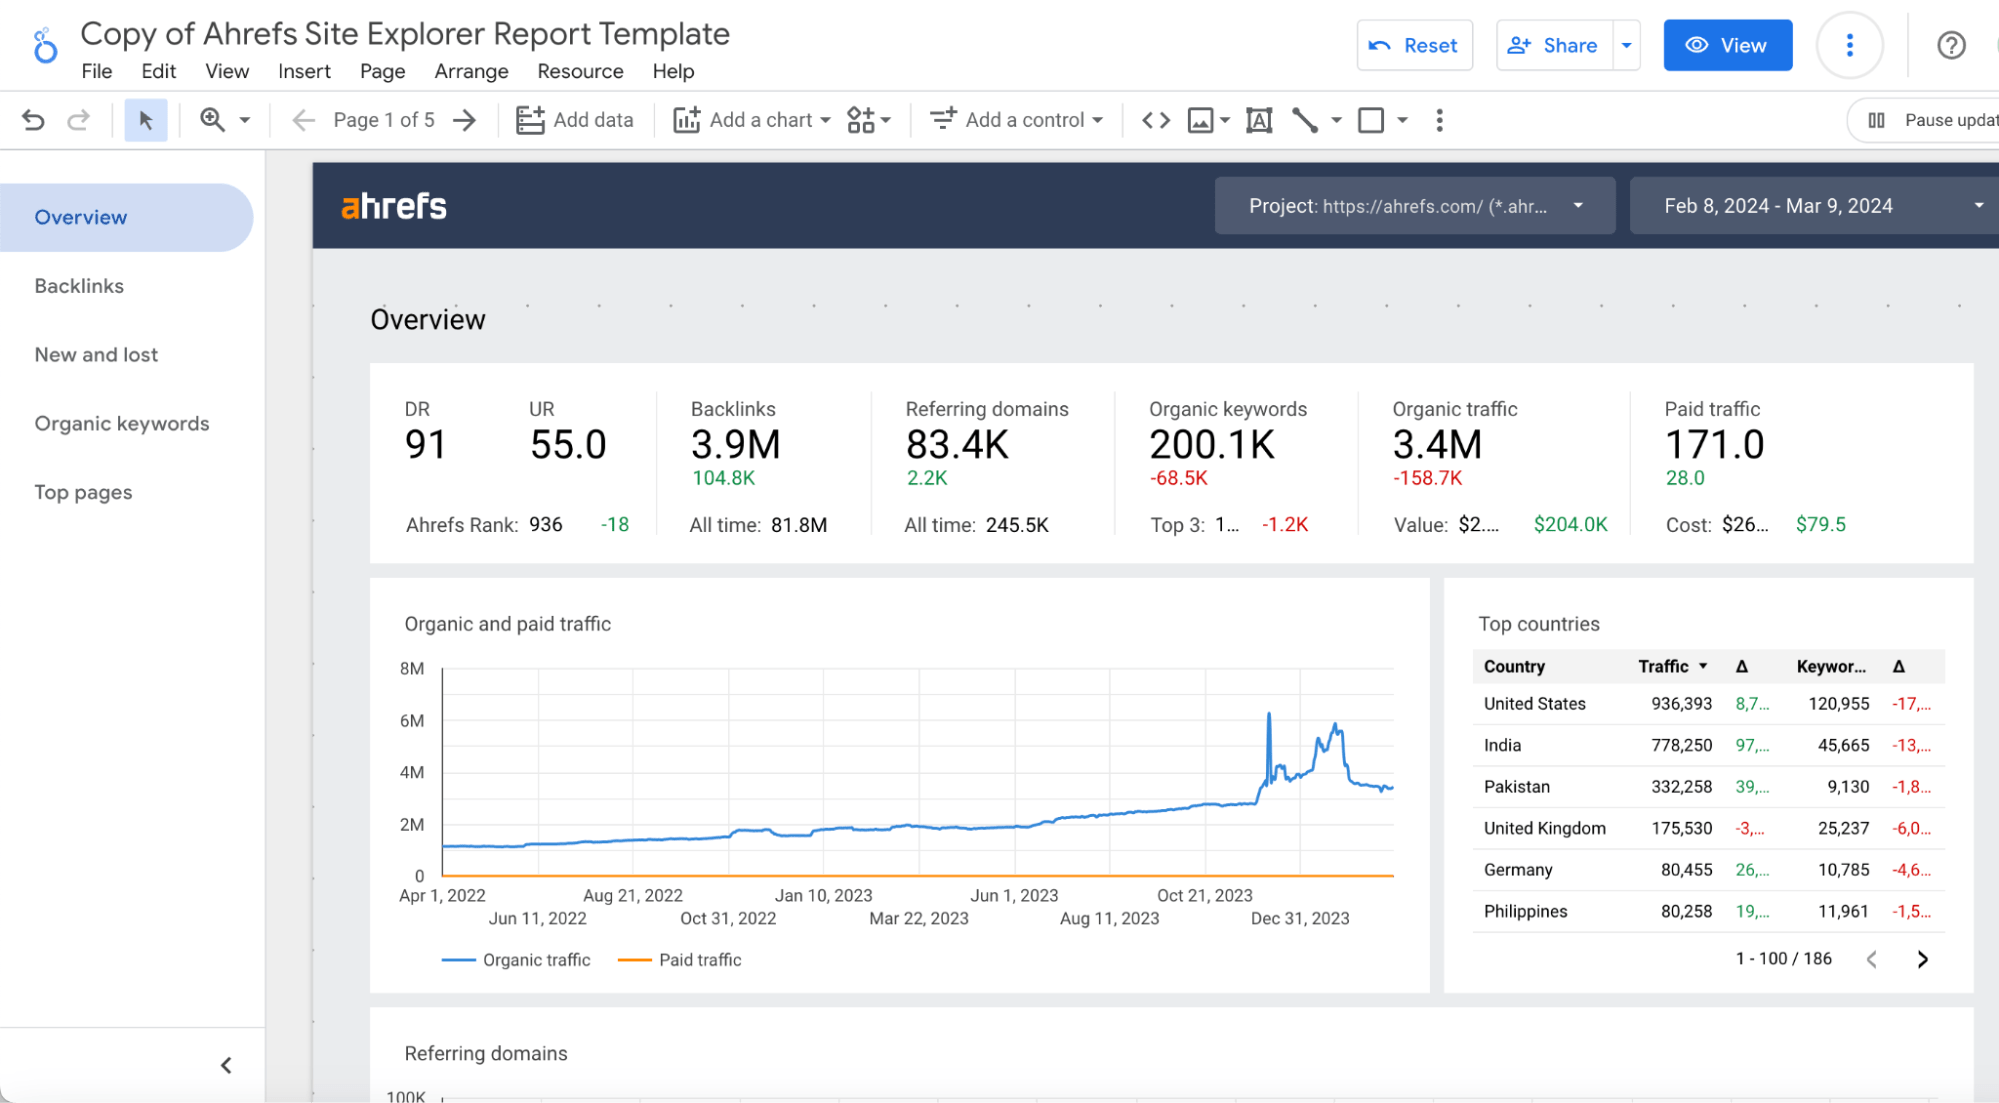Select the line drawing tool
1999x1103 pixels.
[1307, 119]
